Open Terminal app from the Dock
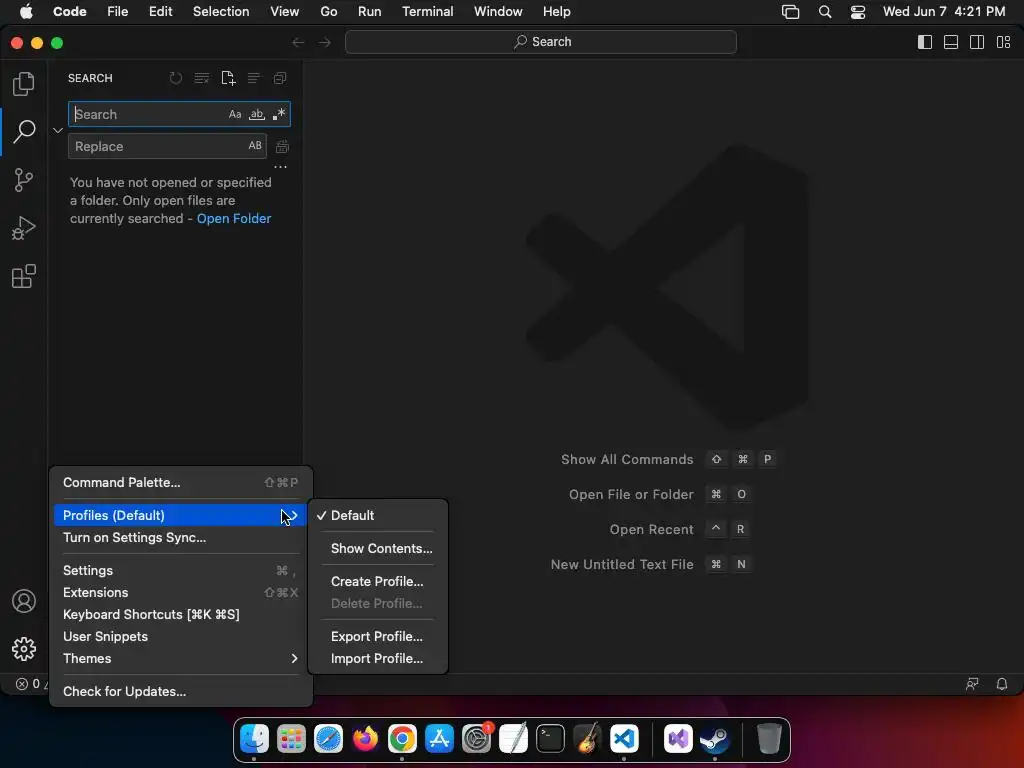1024x768 pixels. coord(550,739)
